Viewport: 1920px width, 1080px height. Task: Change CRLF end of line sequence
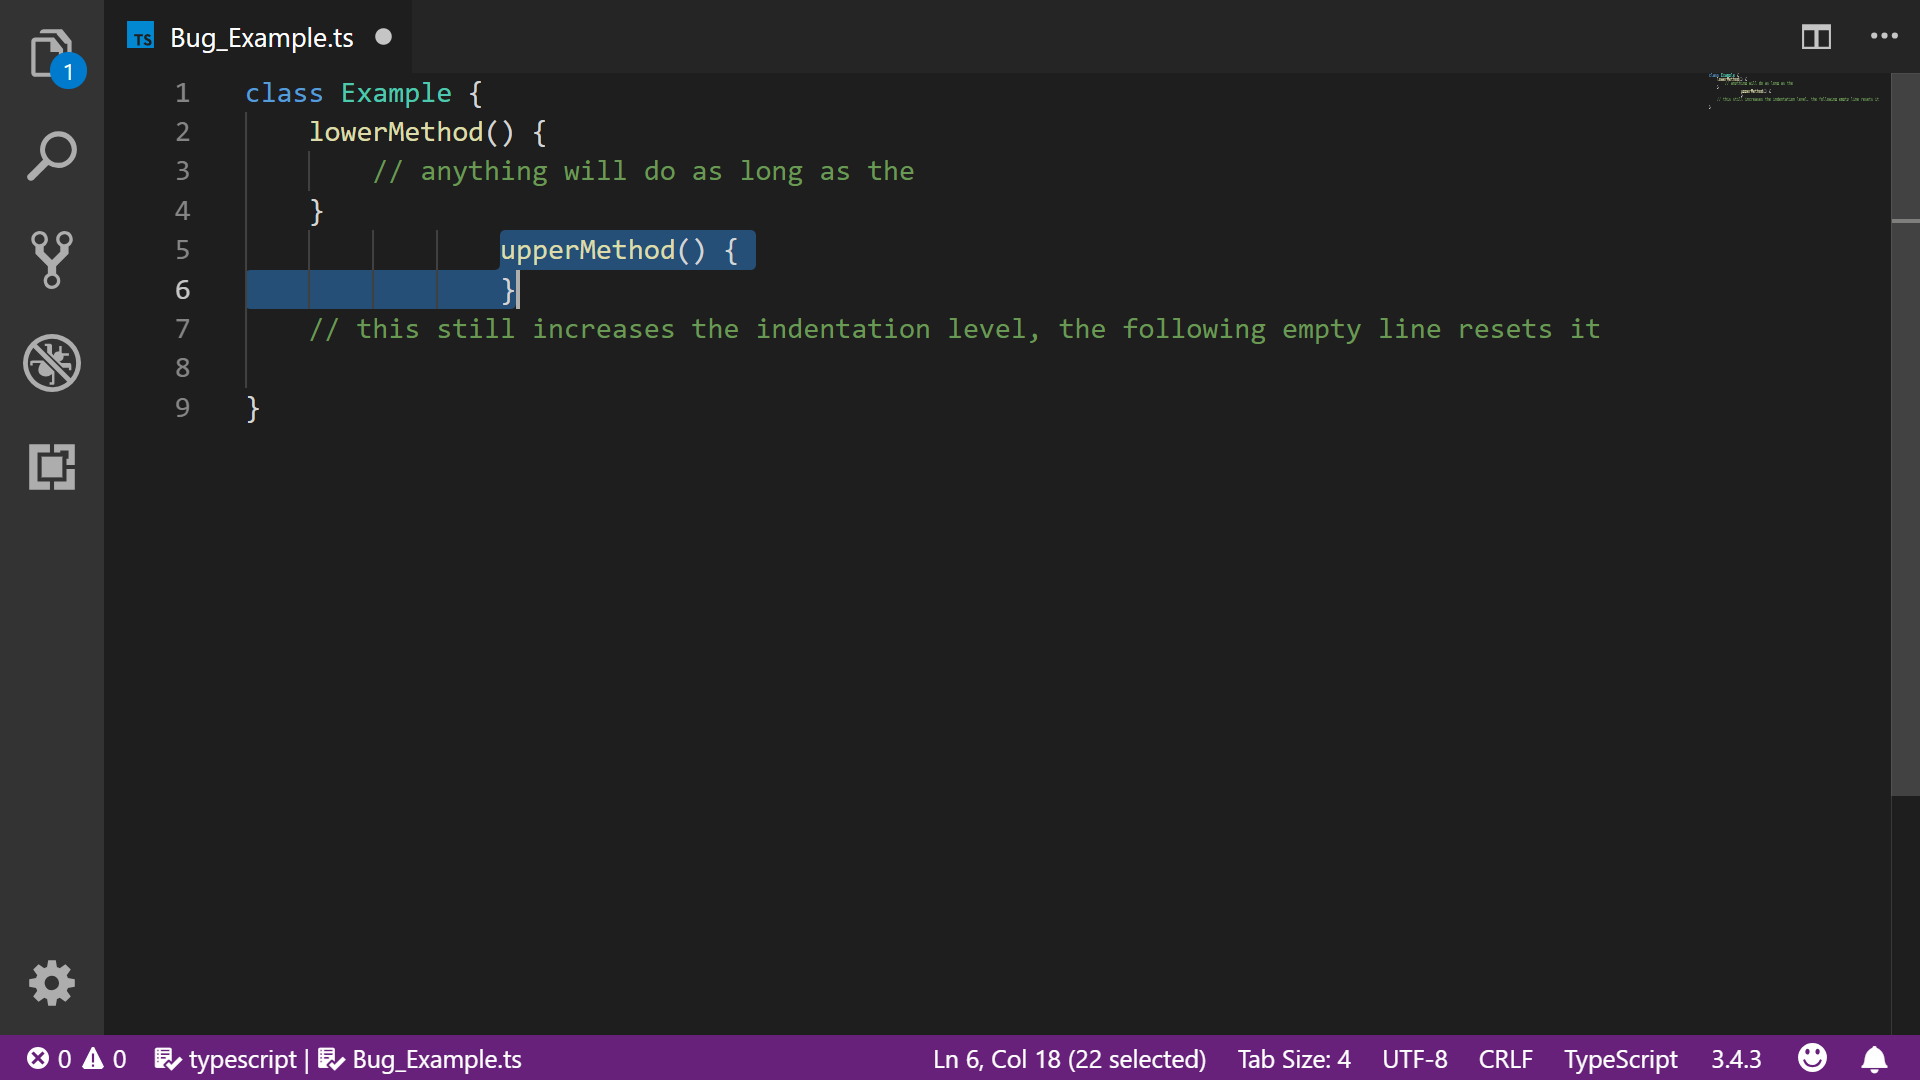[x=1505, y=1059]
